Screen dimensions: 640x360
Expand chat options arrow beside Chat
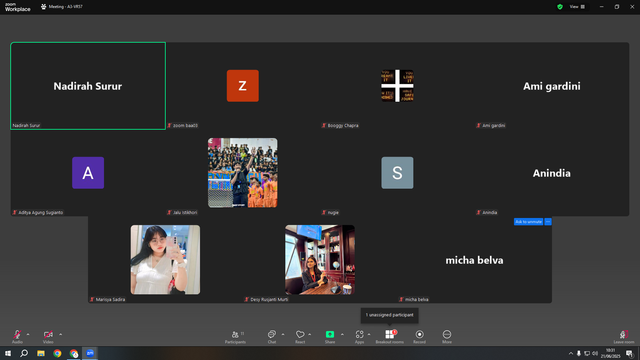(x=283, y=334)
